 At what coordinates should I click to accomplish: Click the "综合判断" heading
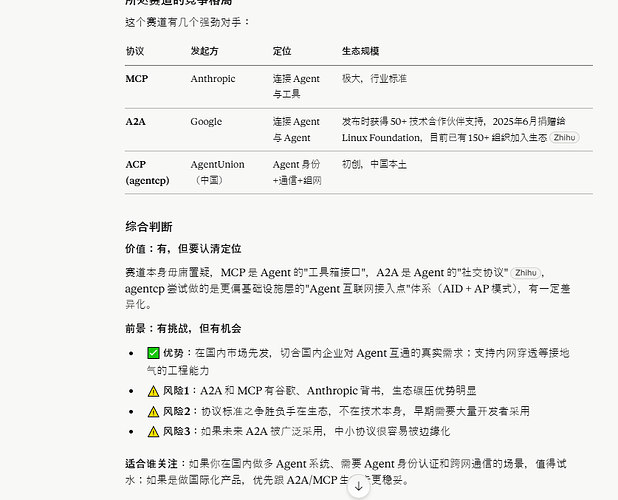coord(149,227)
